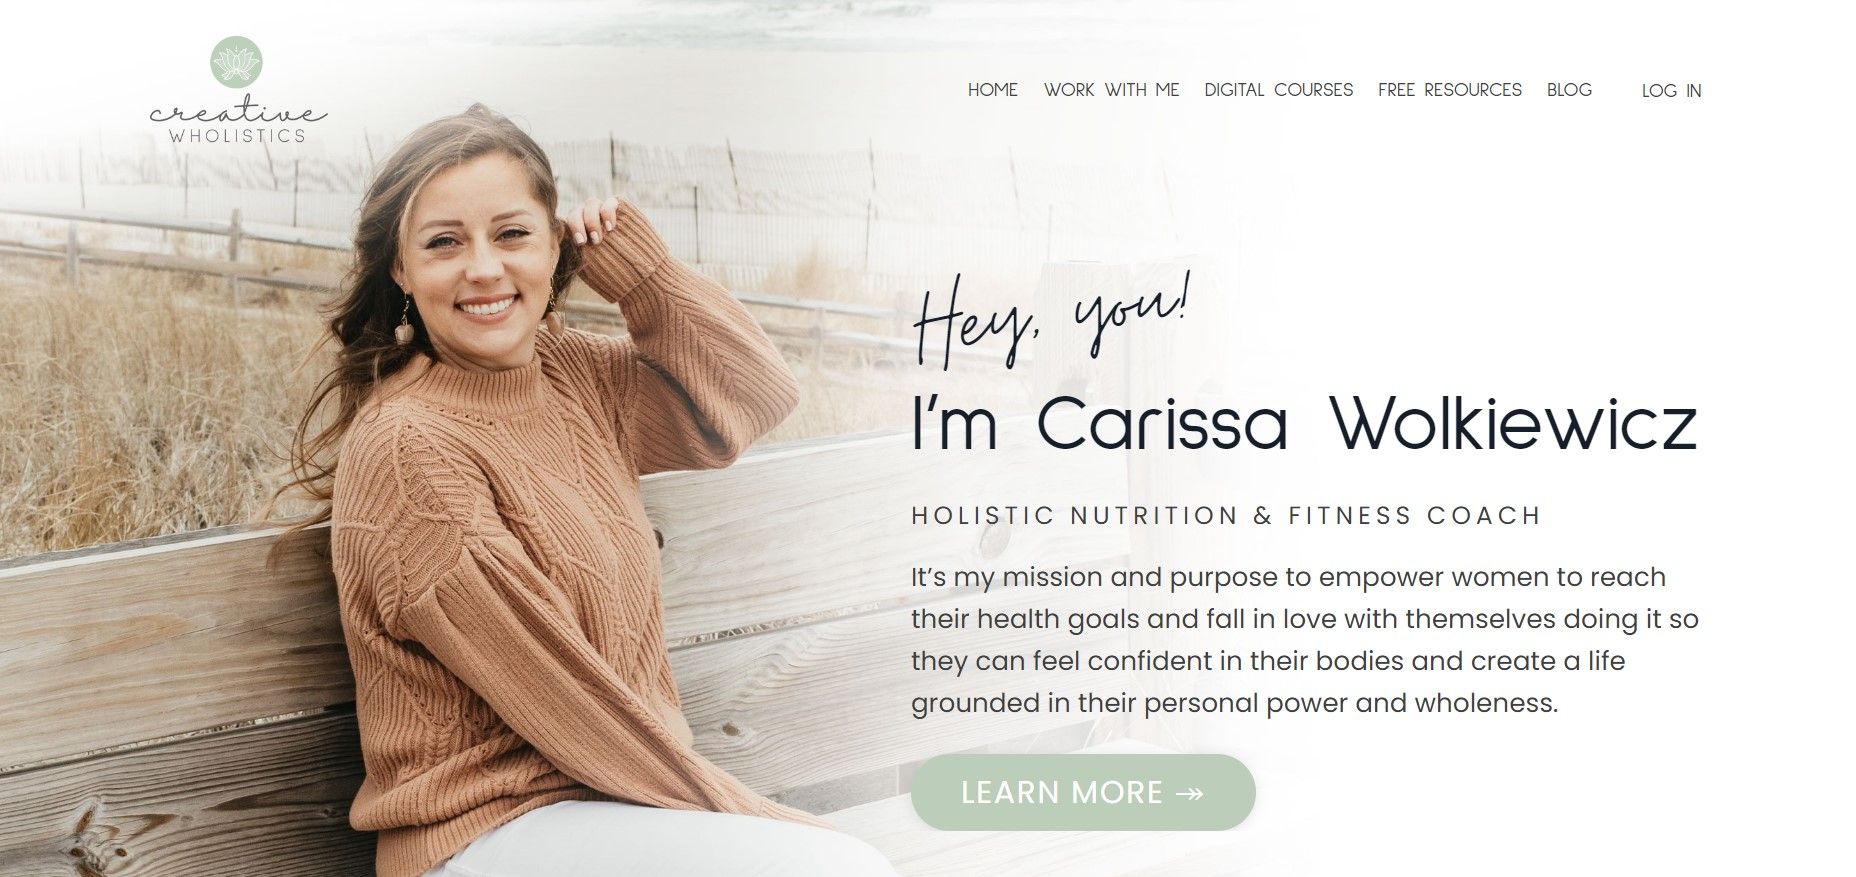Visit the Blog page
The width and height of the screenshot is (1856, 877).
[1569, 90]
